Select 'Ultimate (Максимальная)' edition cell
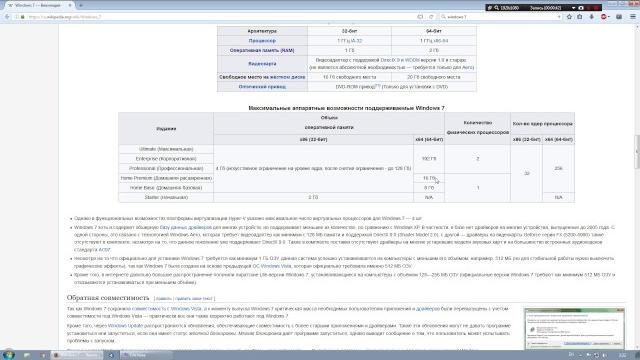Screen dimensions: 640x360 pos(166,149)
